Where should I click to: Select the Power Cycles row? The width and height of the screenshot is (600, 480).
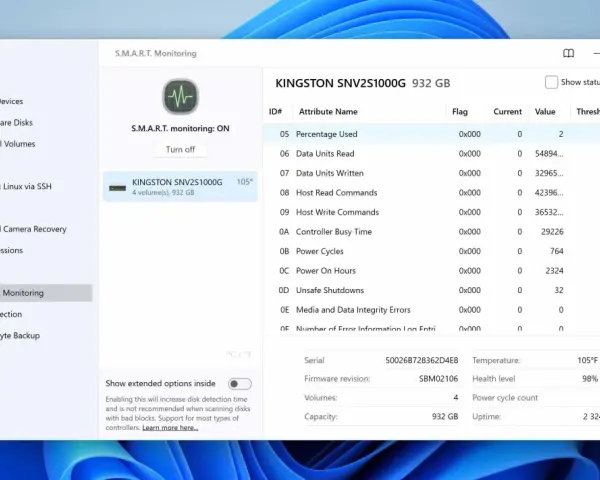[x=431, y=251]
